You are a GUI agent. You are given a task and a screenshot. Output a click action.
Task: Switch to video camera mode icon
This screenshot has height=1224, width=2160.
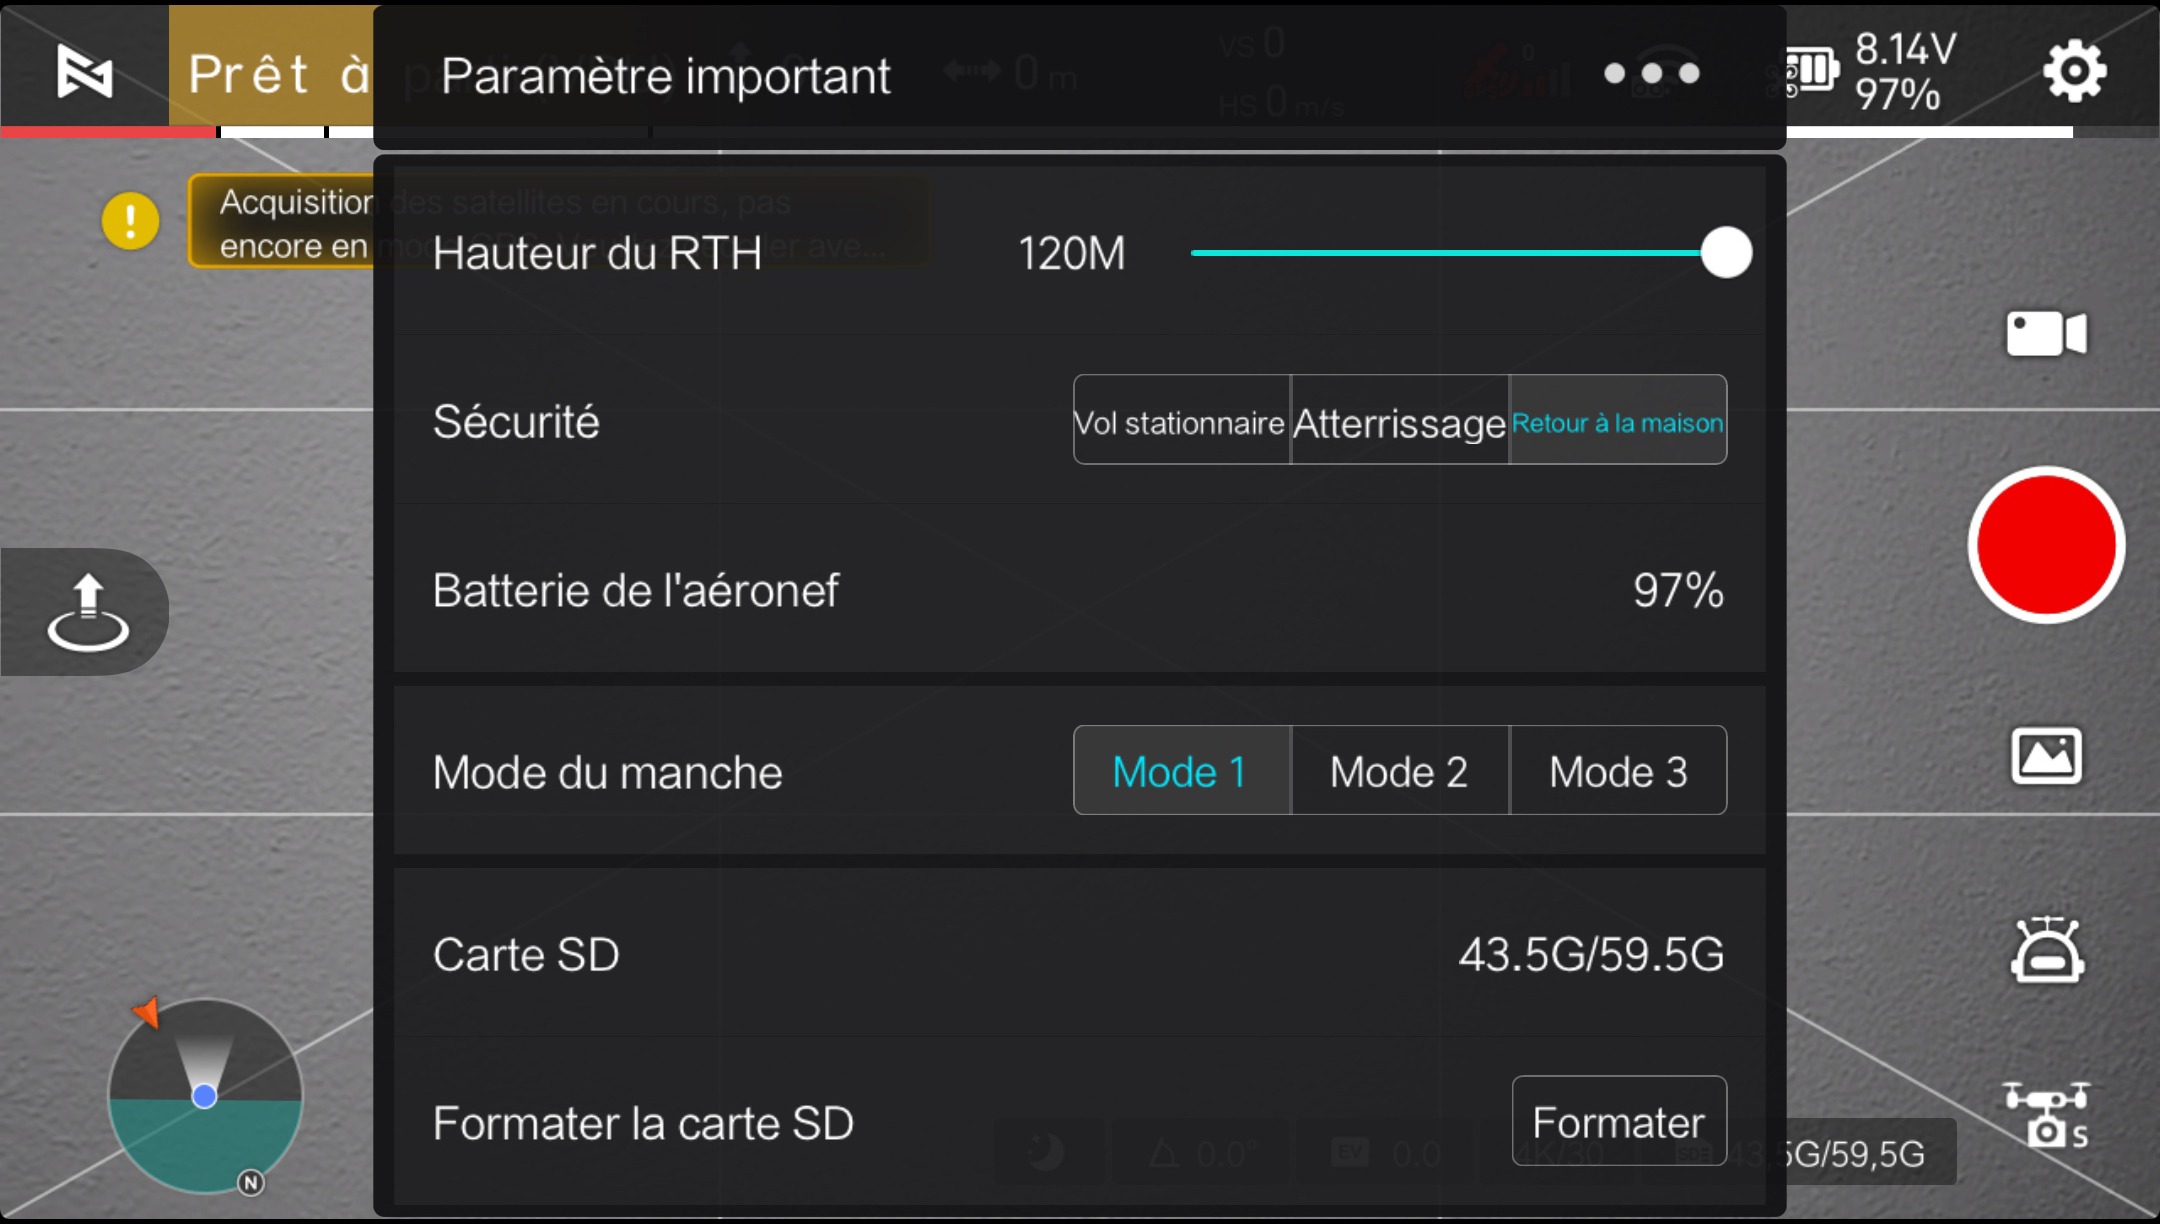coord(2046,333)
